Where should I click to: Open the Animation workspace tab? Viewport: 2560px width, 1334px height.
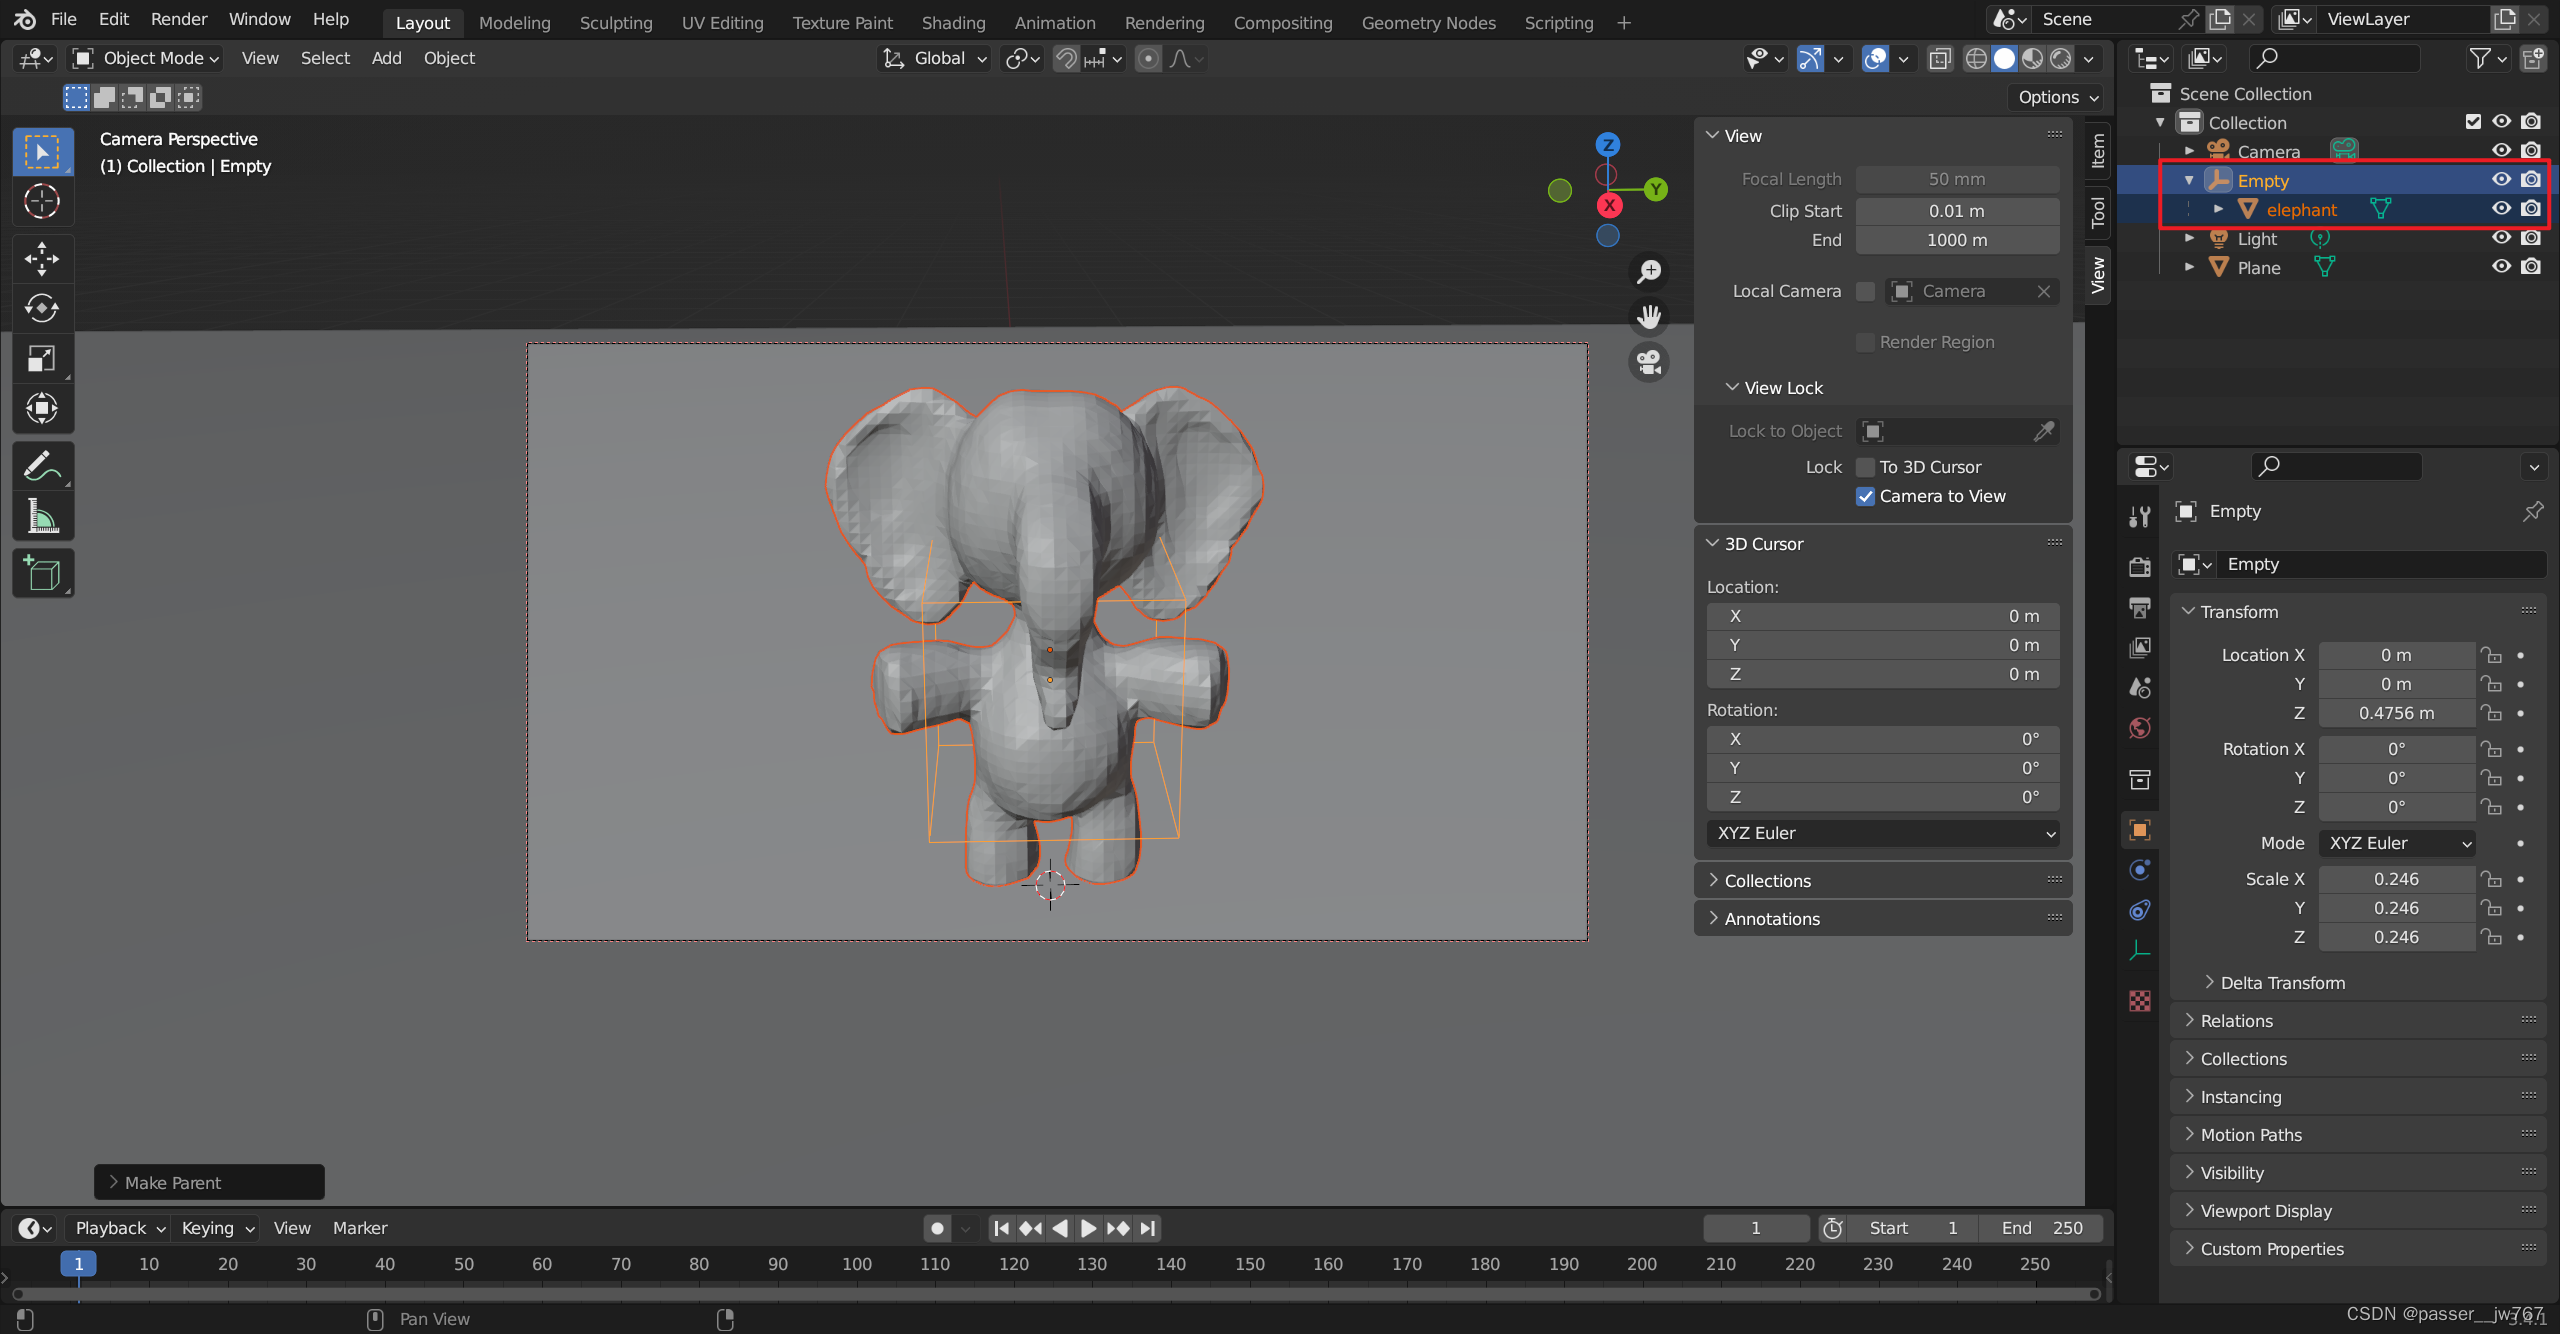[1053, 20]
